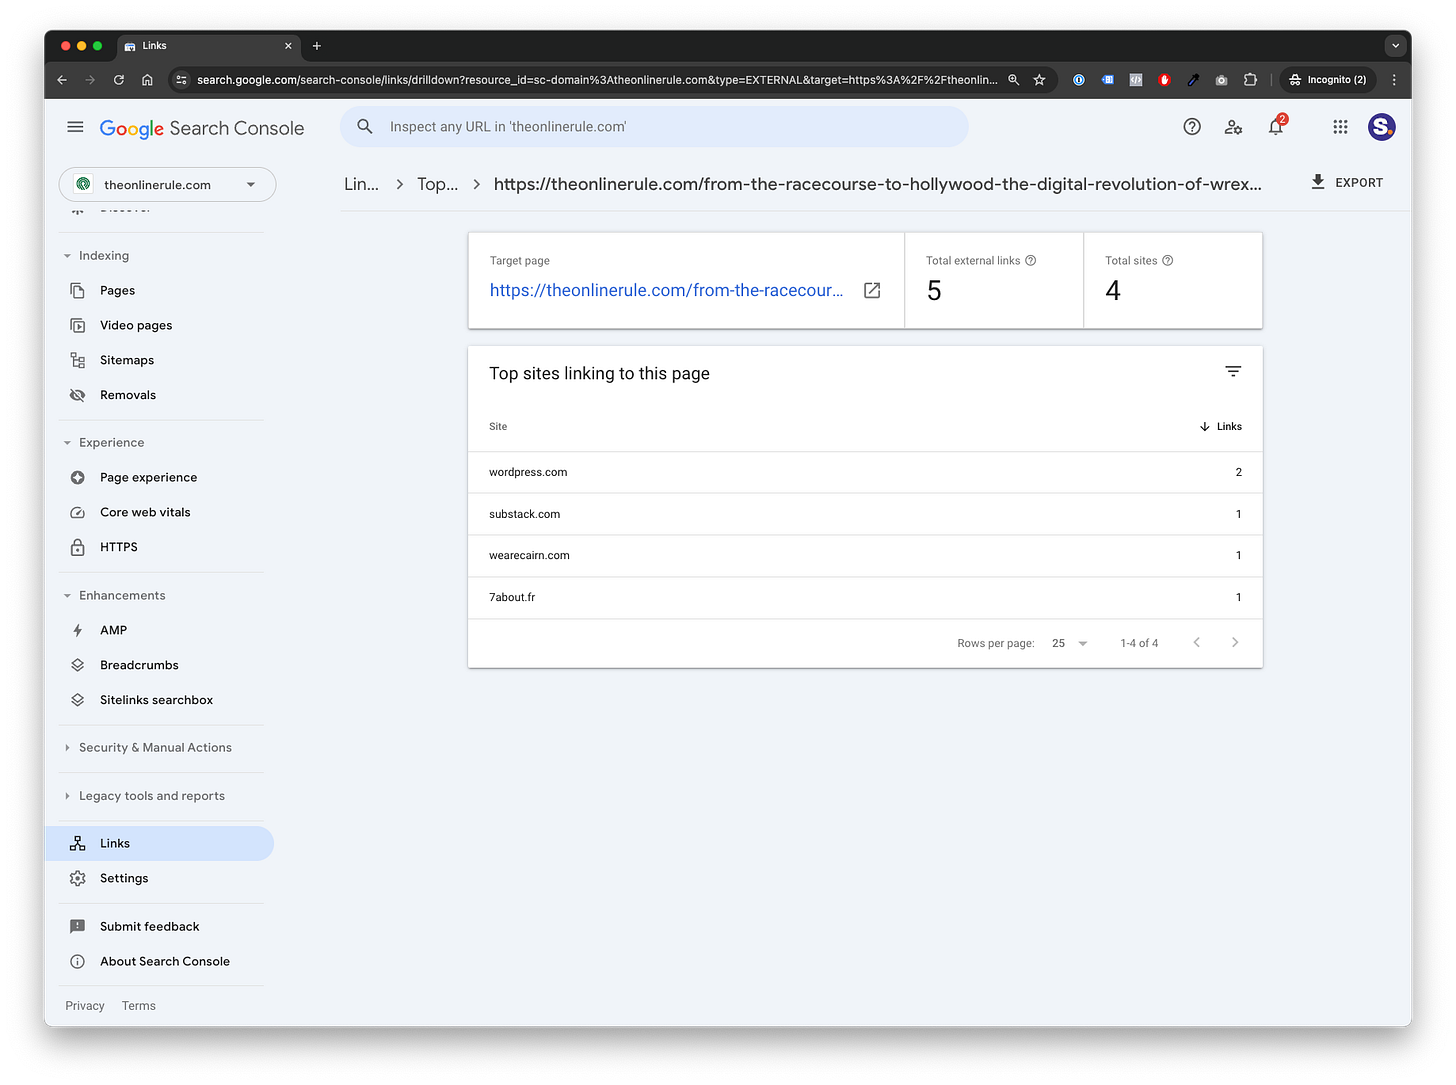Click Submit feedback
Screen dimensions: 1456x1085
[149, 927]
